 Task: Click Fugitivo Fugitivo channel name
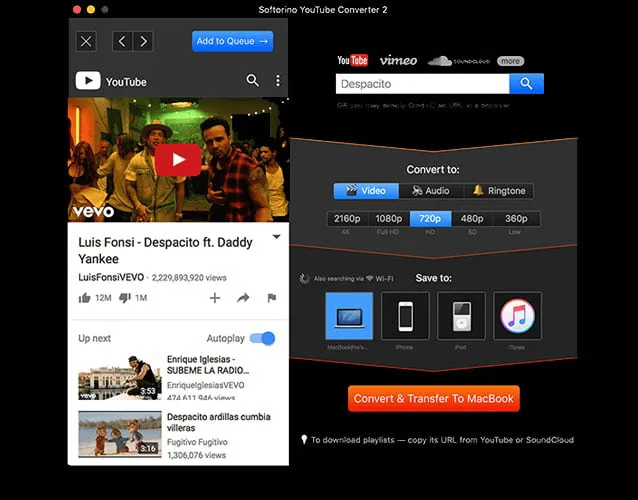[x=197, y=442]
